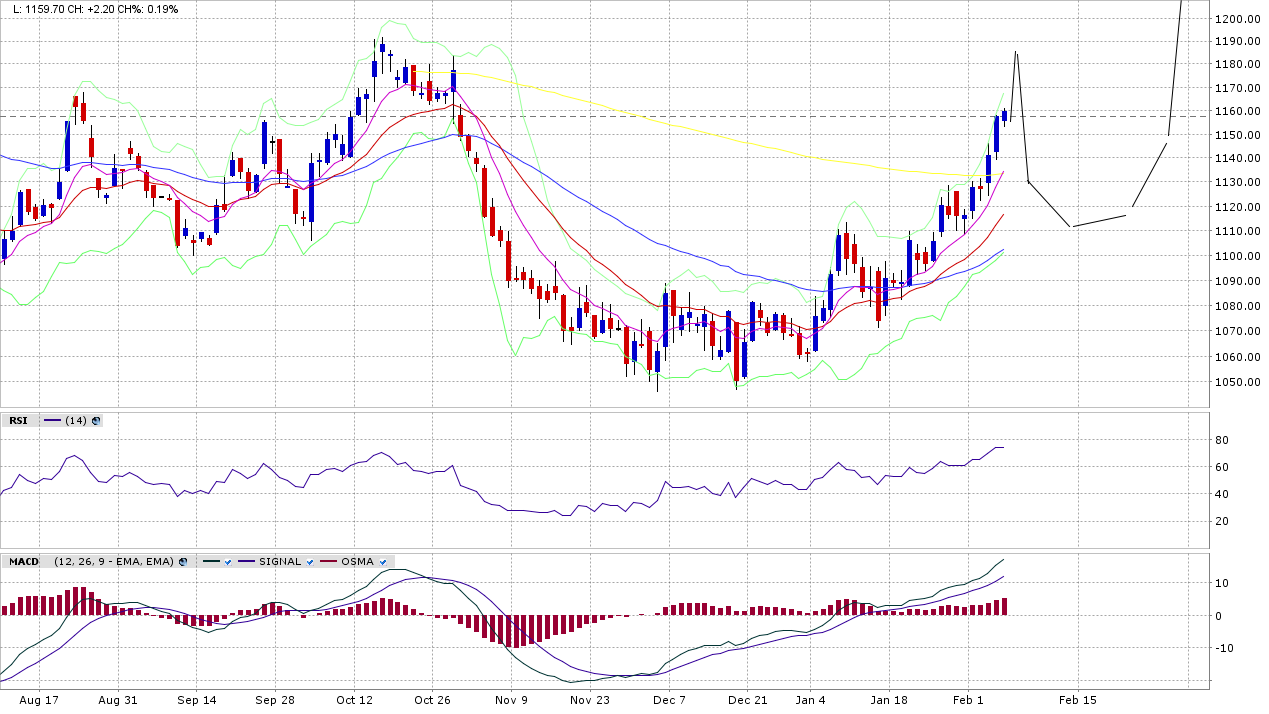Viewport: 1269px width, 714px height.
Task: Click the OSMA legend label
Action: [x=357, y=562]
